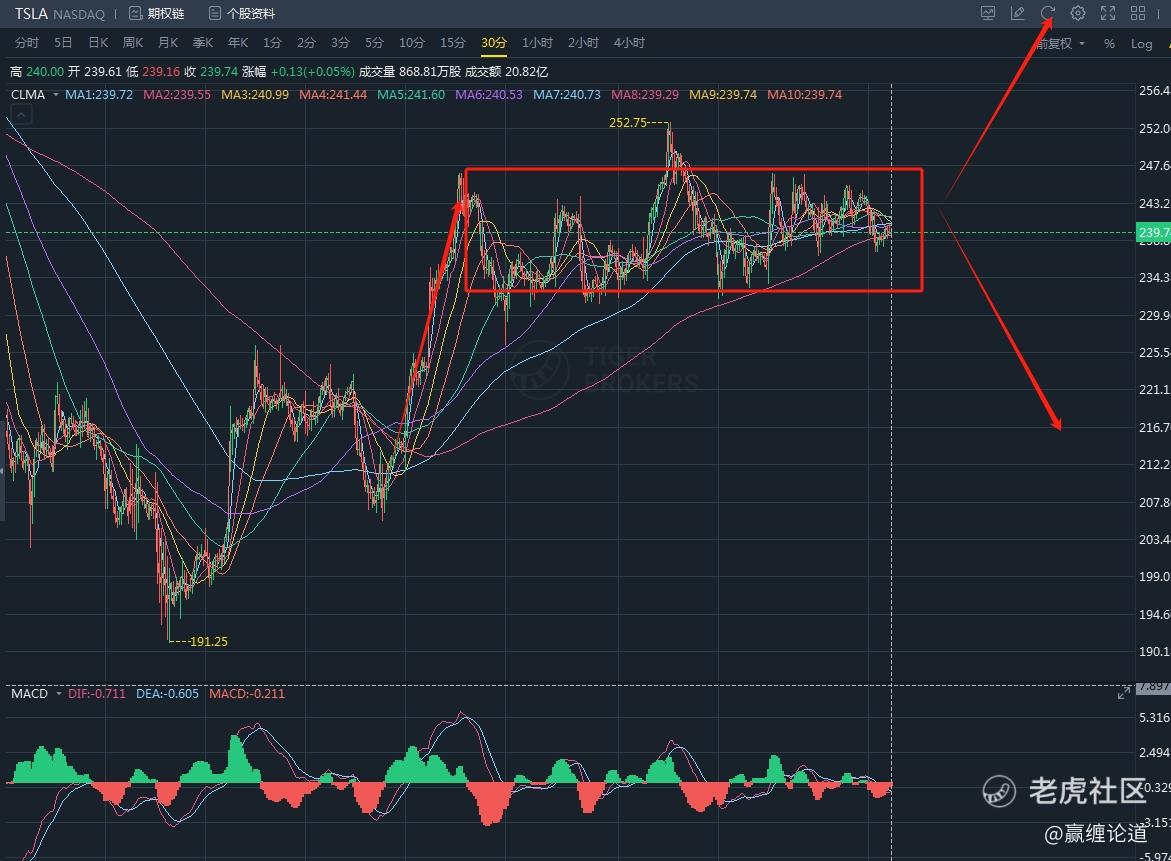1171x861 pixels.
Task: Click the high value 240.00
Action: pyautogui.click(x=45, y=72)
